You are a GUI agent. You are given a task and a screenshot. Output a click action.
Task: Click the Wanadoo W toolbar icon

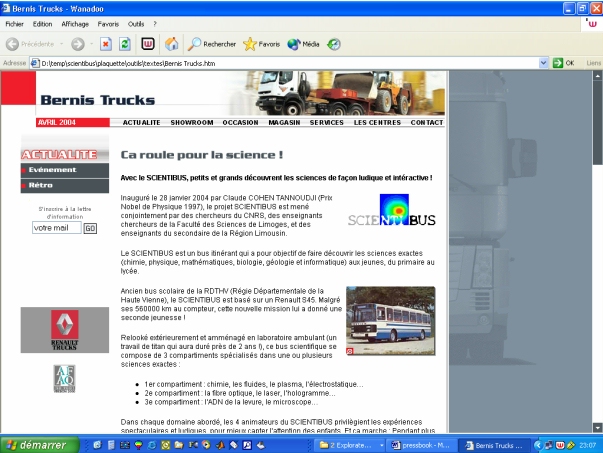pyautogui.click(x=147, y=44)
